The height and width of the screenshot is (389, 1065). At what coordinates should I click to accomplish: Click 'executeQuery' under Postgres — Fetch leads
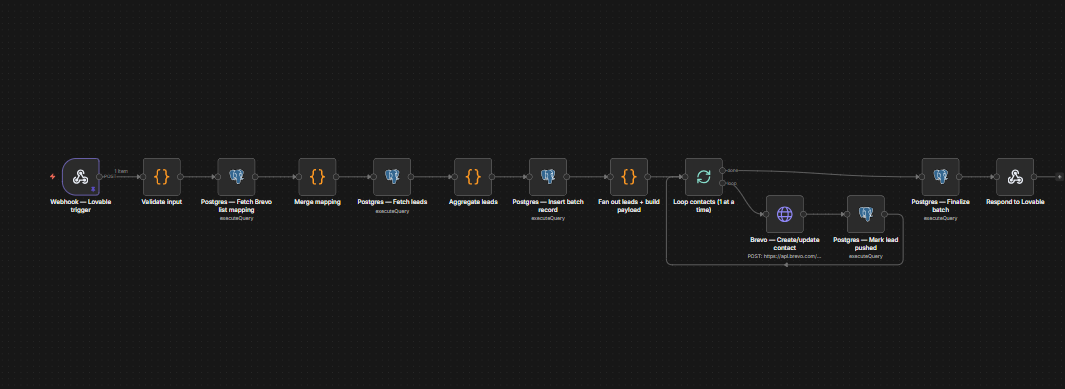pyautogui.click(x=392, y=211)
